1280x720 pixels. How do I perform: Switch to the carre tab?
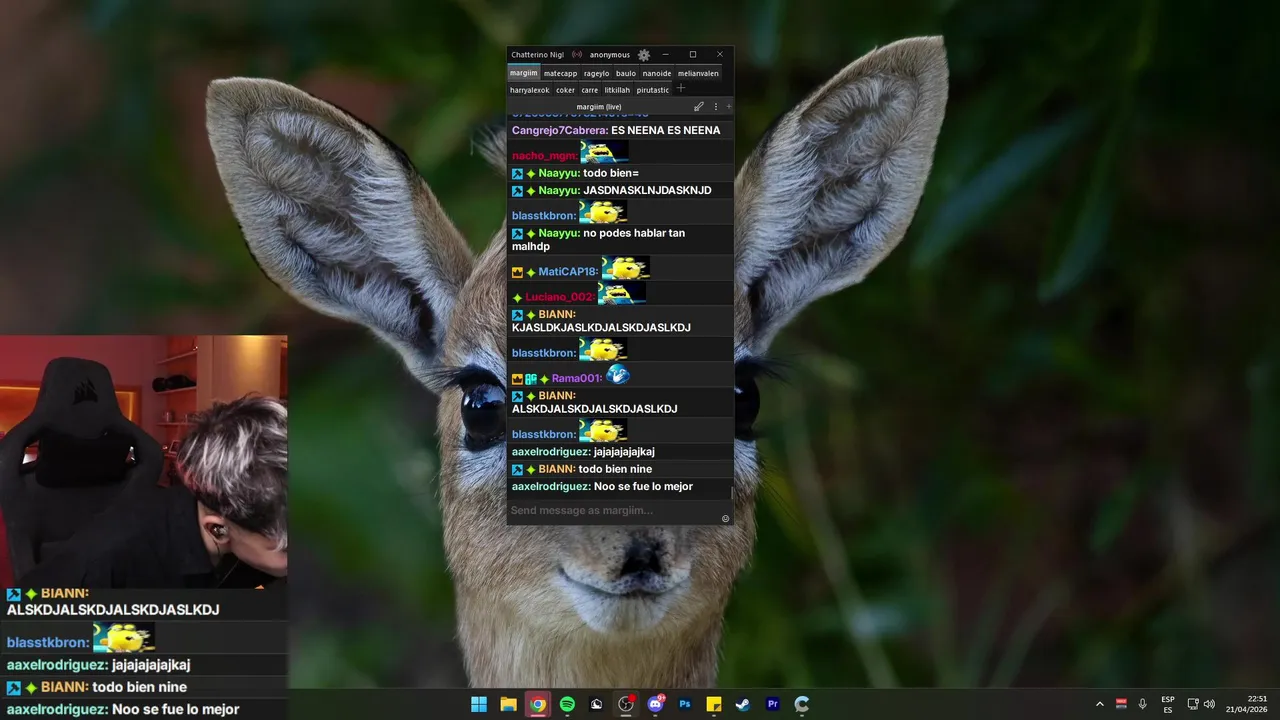pos(589,90)
